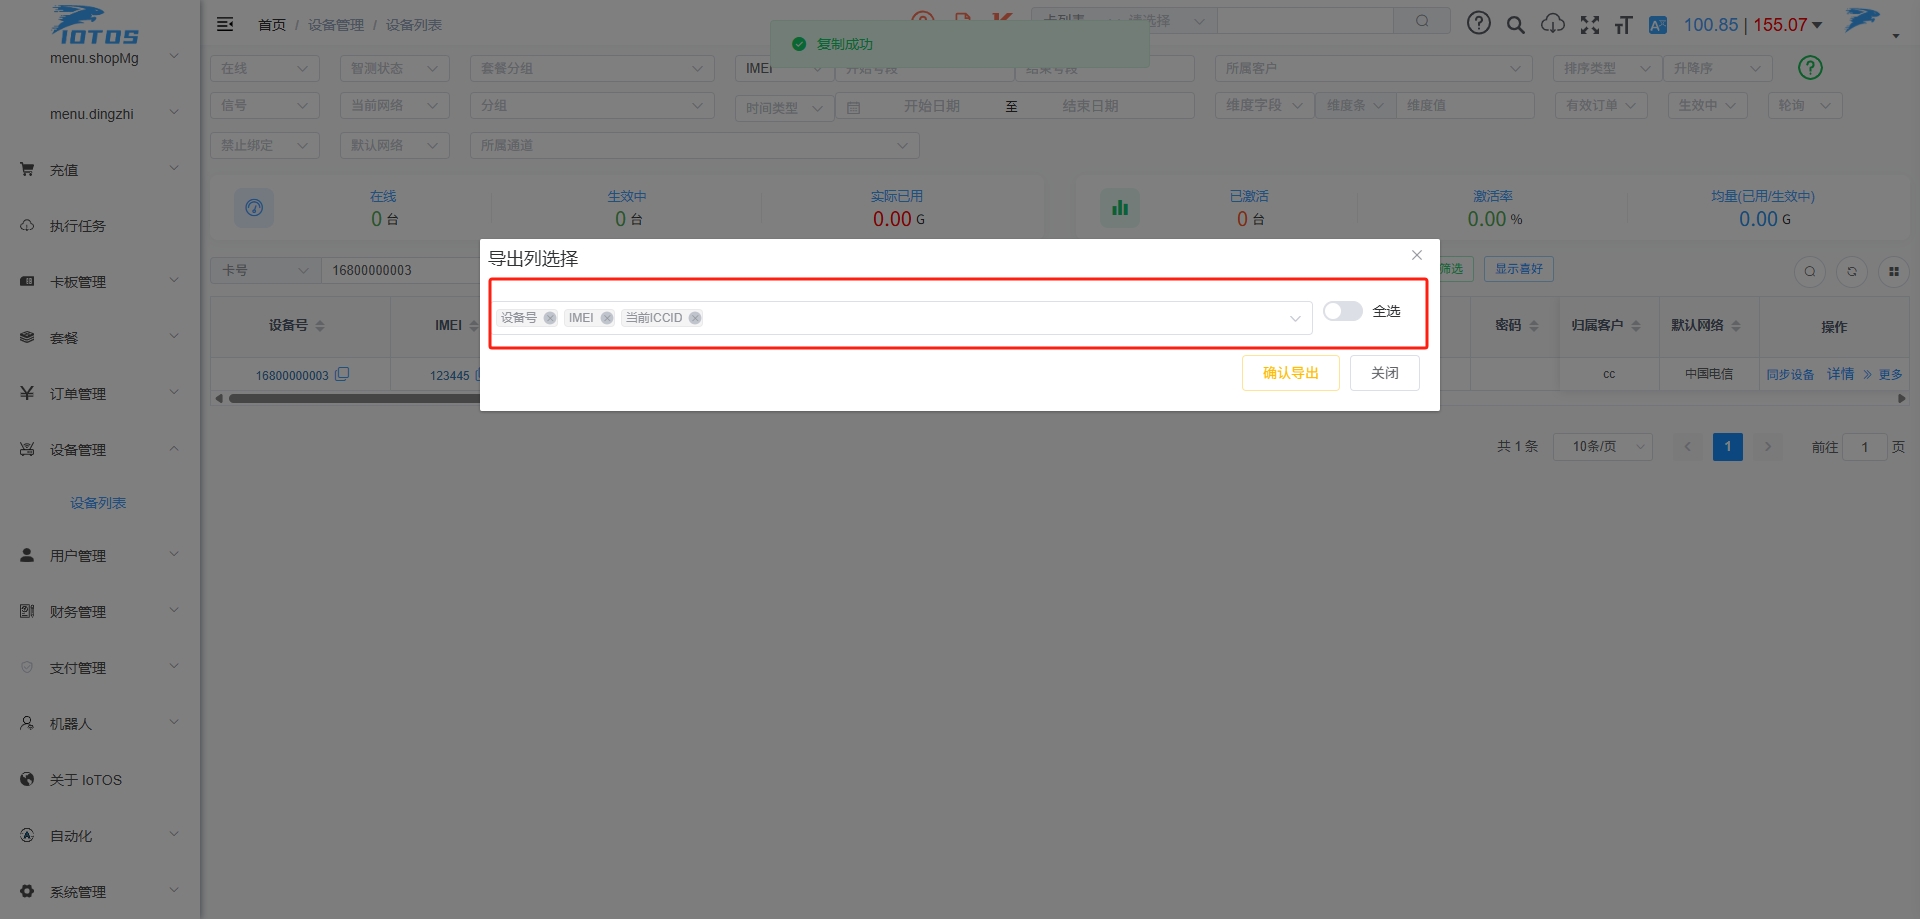The image size is (1920, 919).
Task: Open the 关于 IoTOS sidebar item
Action: pyautogui.click(x=100, y=780)
